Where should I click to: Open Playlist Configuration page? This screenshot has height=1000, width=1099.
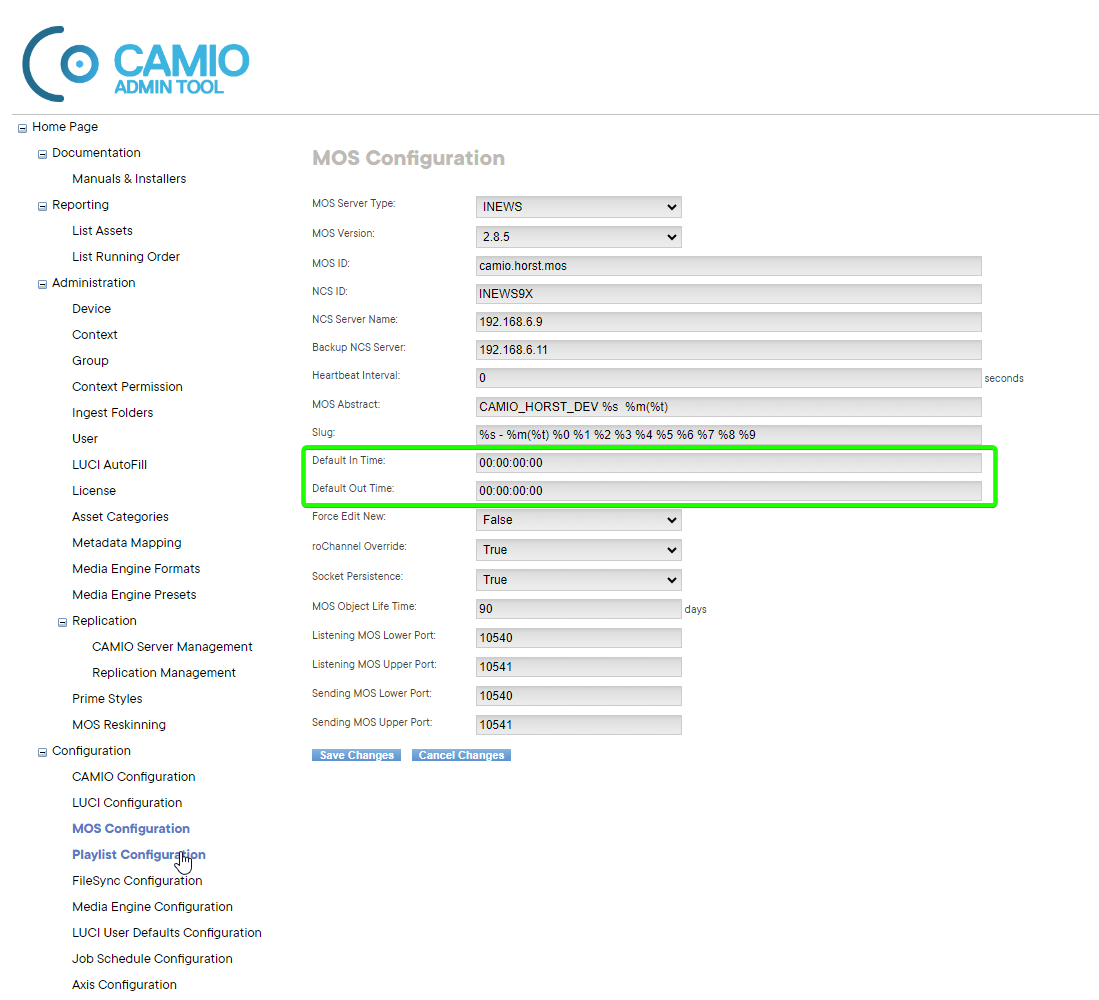(139, 854)
